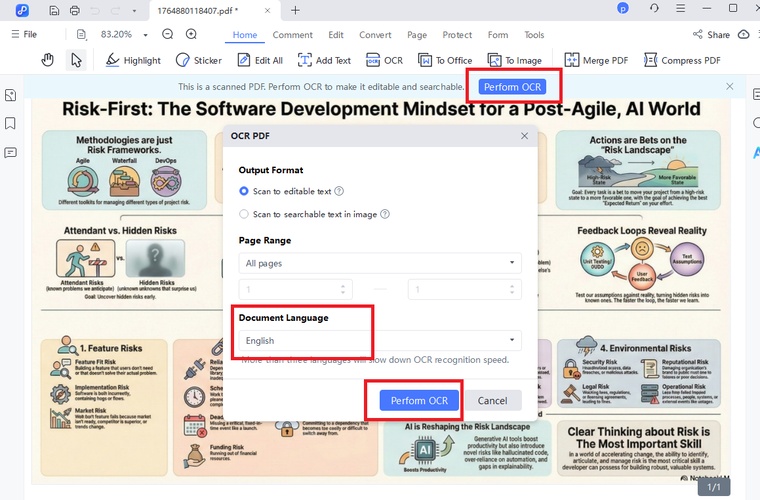Click the save icon in title bar
This screenshot has height=500, width=760.
[54, 10]
